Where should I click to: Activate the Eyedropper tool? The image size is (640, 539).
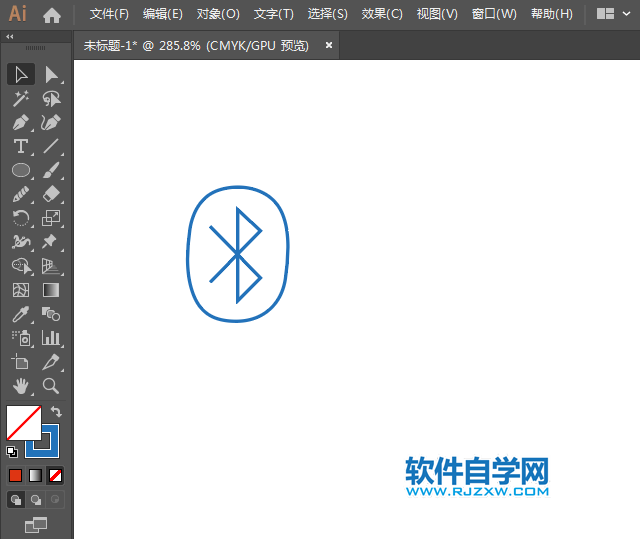click(20, 314)
